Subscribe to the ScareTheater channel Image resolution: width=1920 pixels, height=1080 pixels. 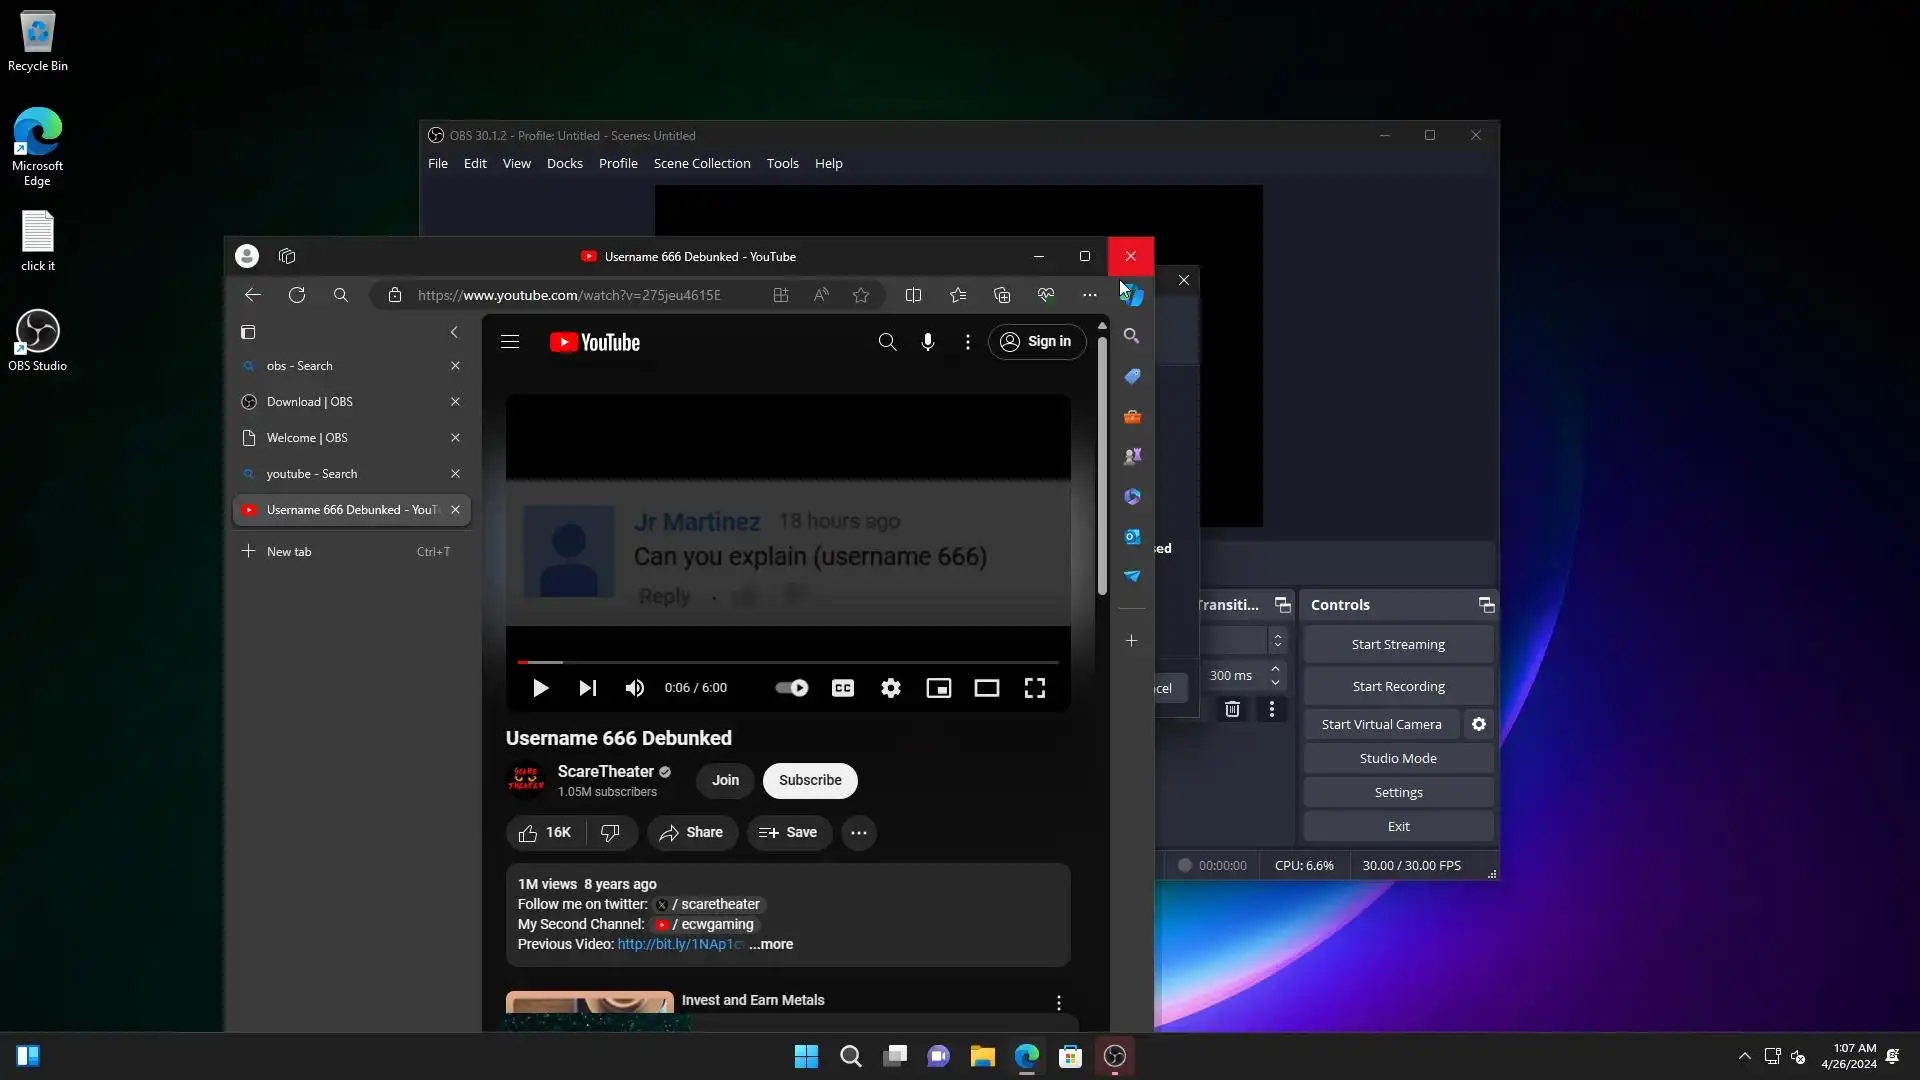click(x=809, y=780)
